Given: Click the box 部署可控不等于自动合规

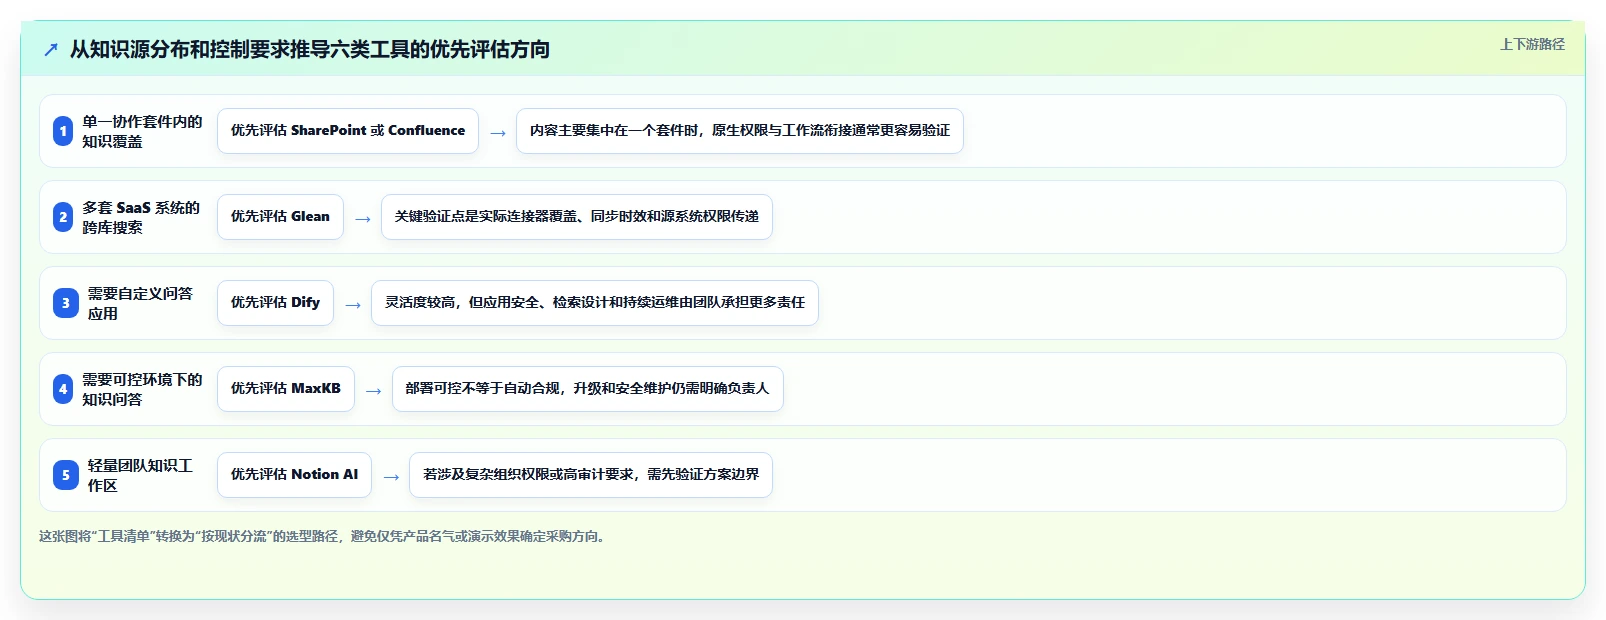Looking at the screenshot, I should tap(588, 389).
